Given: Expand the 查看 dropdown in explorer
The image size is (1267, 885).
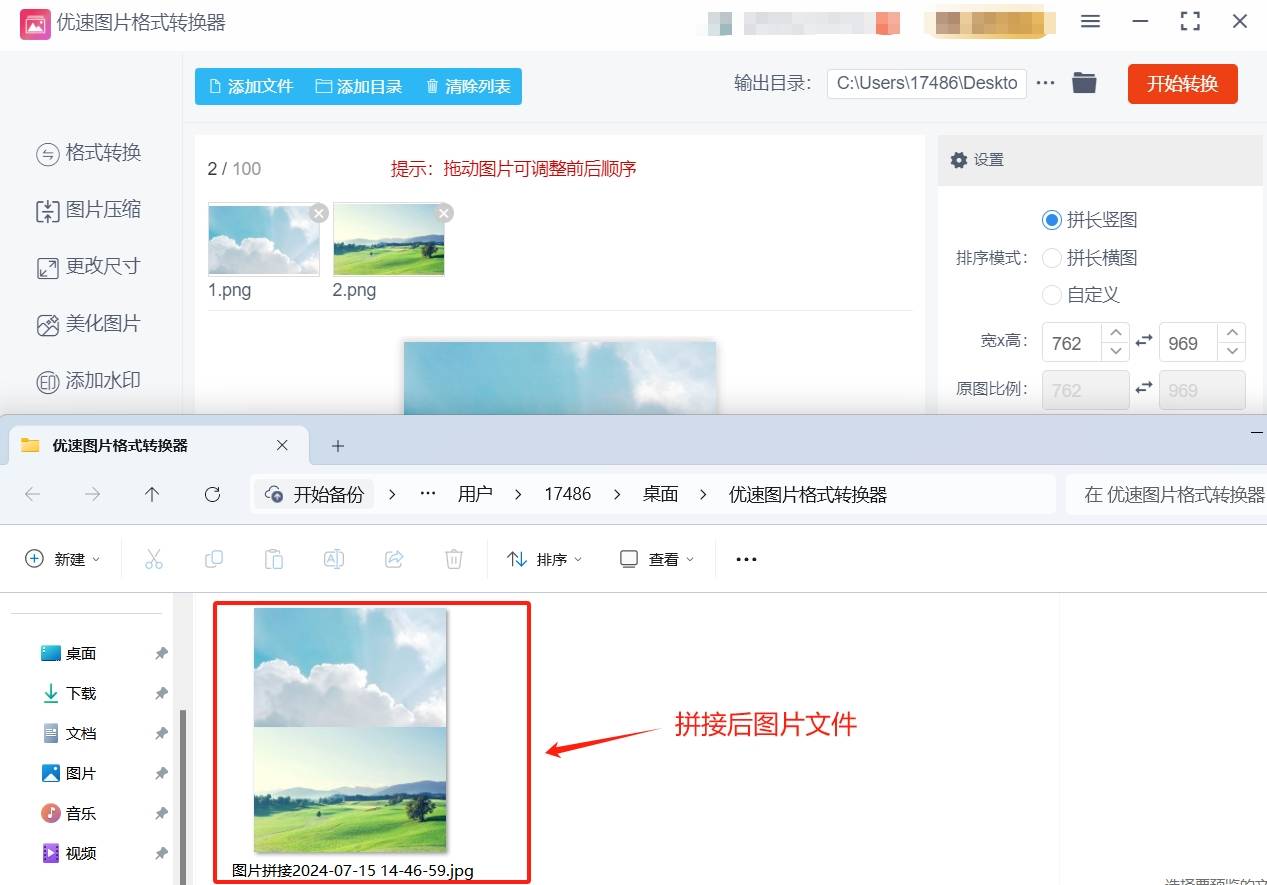Looking at the screenshot, I should pos(657,559).
